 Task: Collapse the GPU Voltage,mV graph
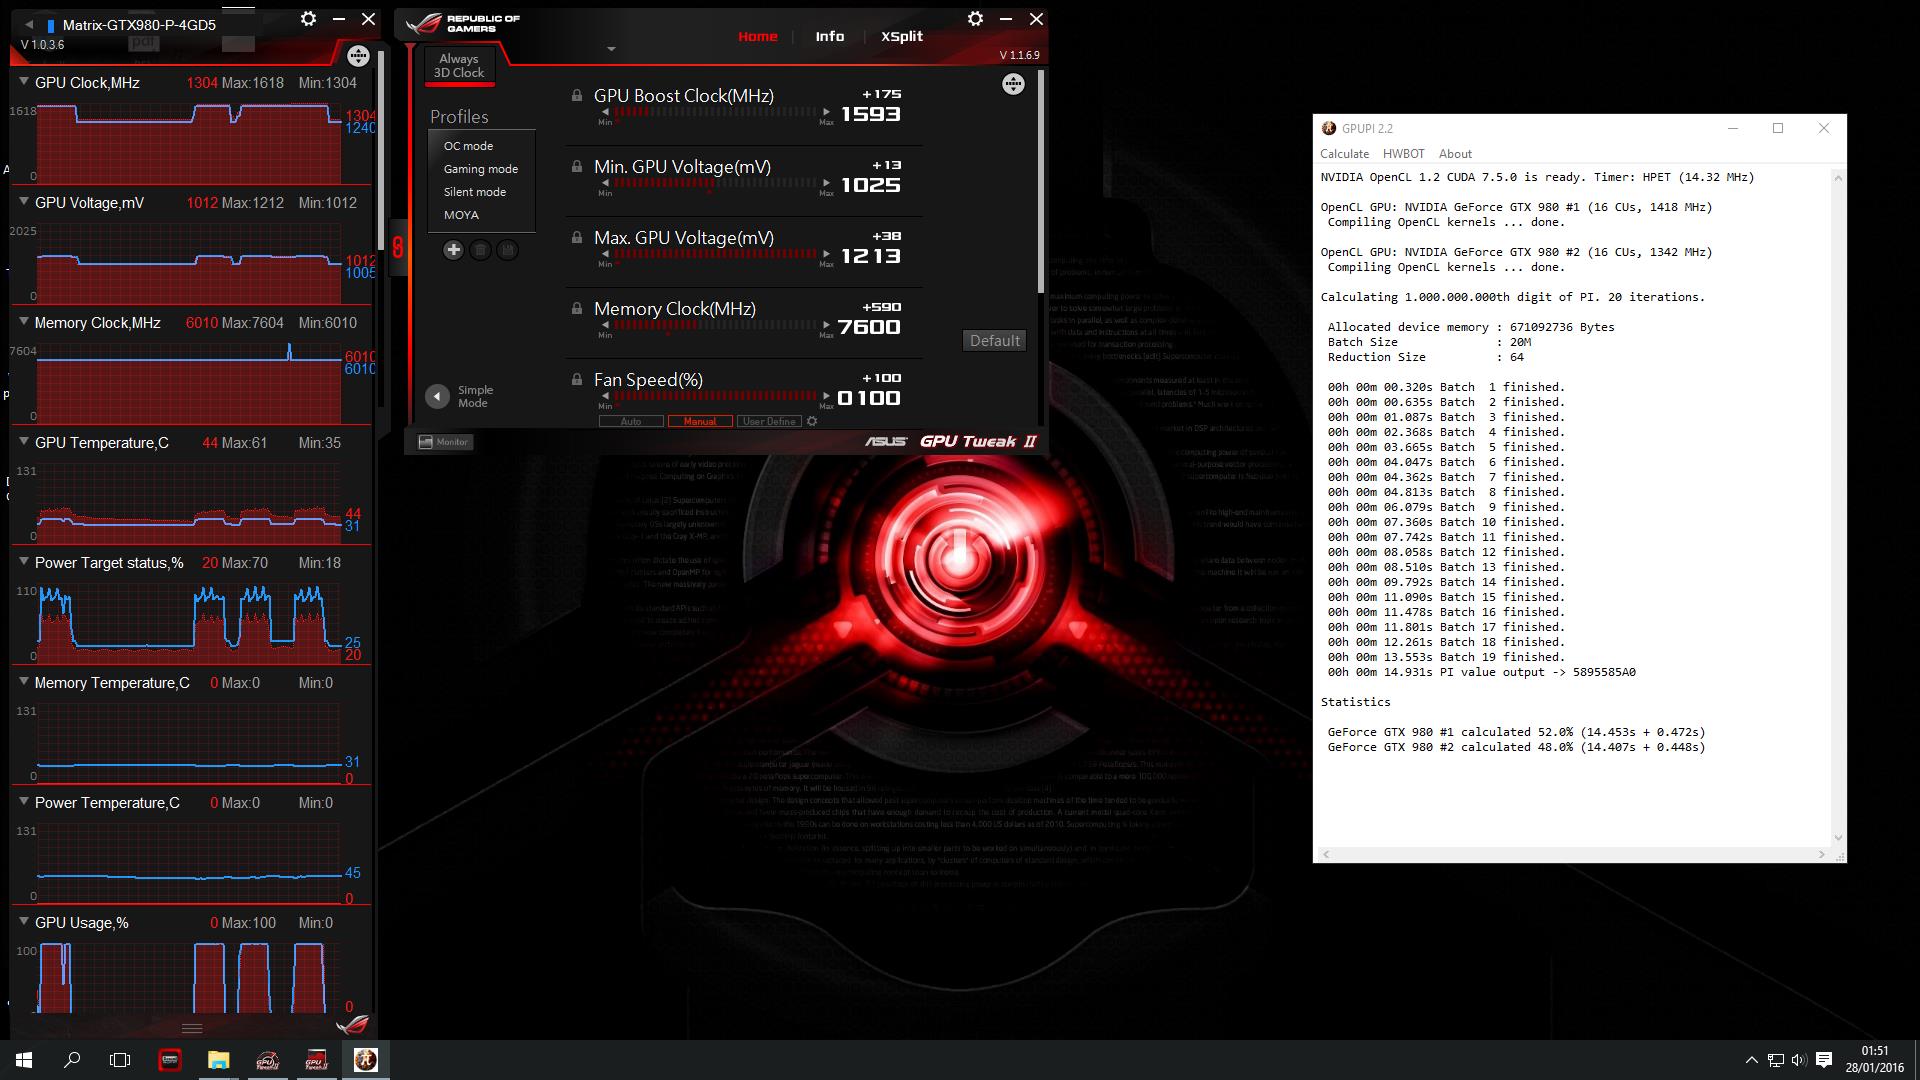[23, 203]
